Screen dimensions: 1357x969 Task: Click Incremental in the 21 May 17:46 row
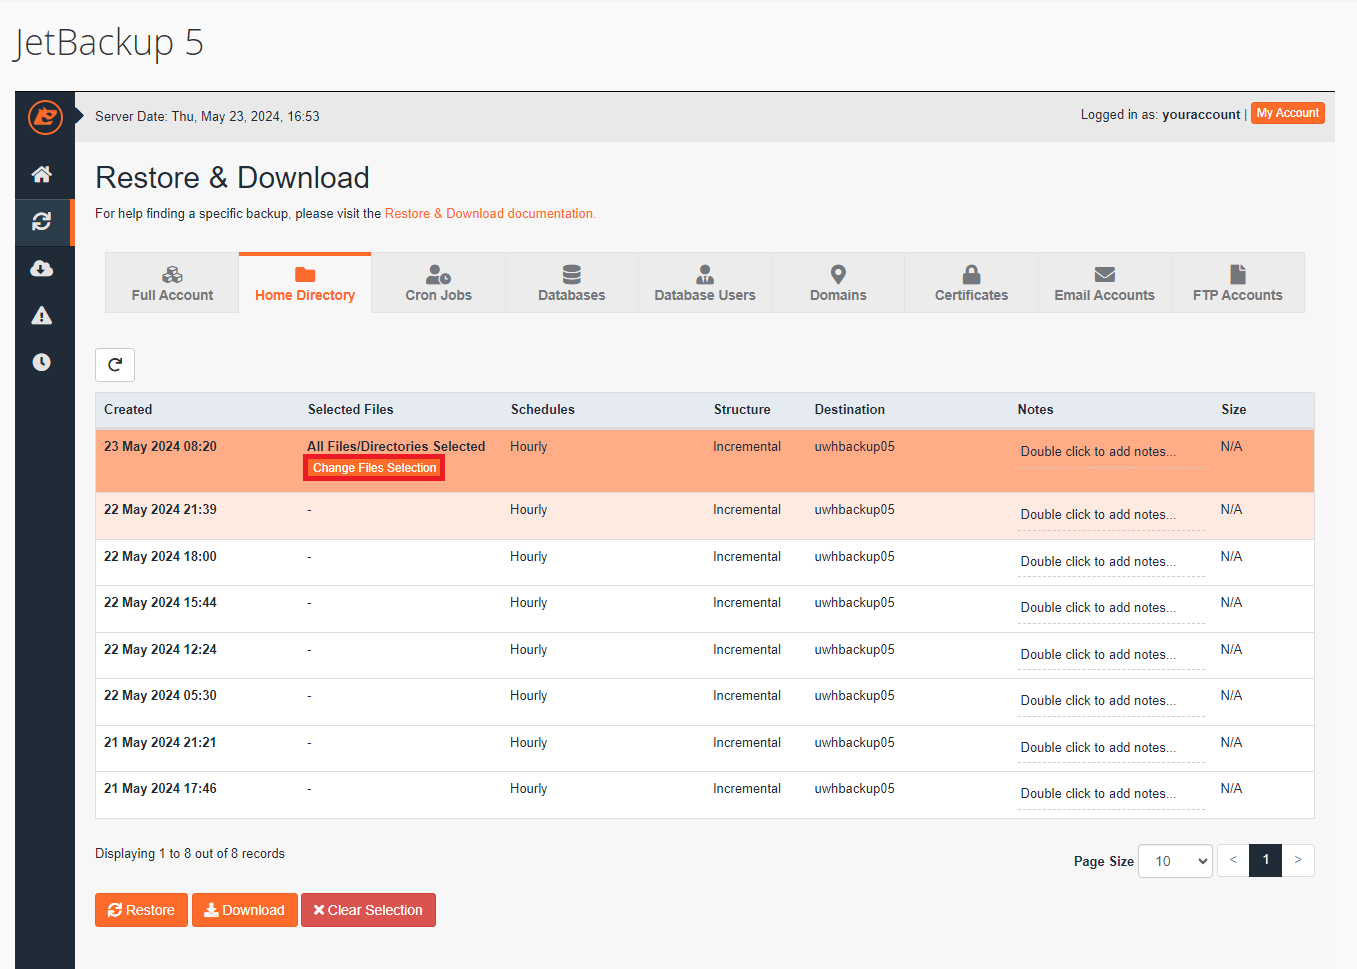(x=747, y=788)
